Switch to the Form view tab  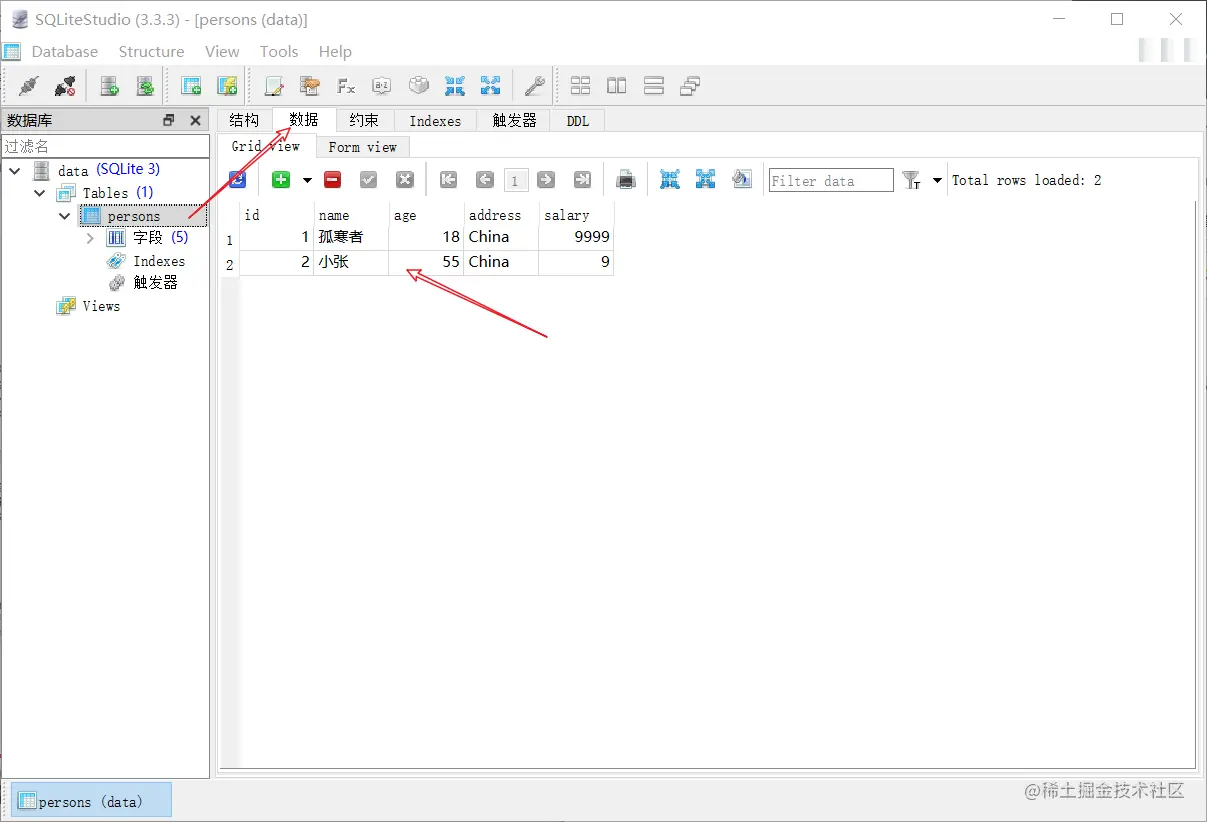(362, 147)
